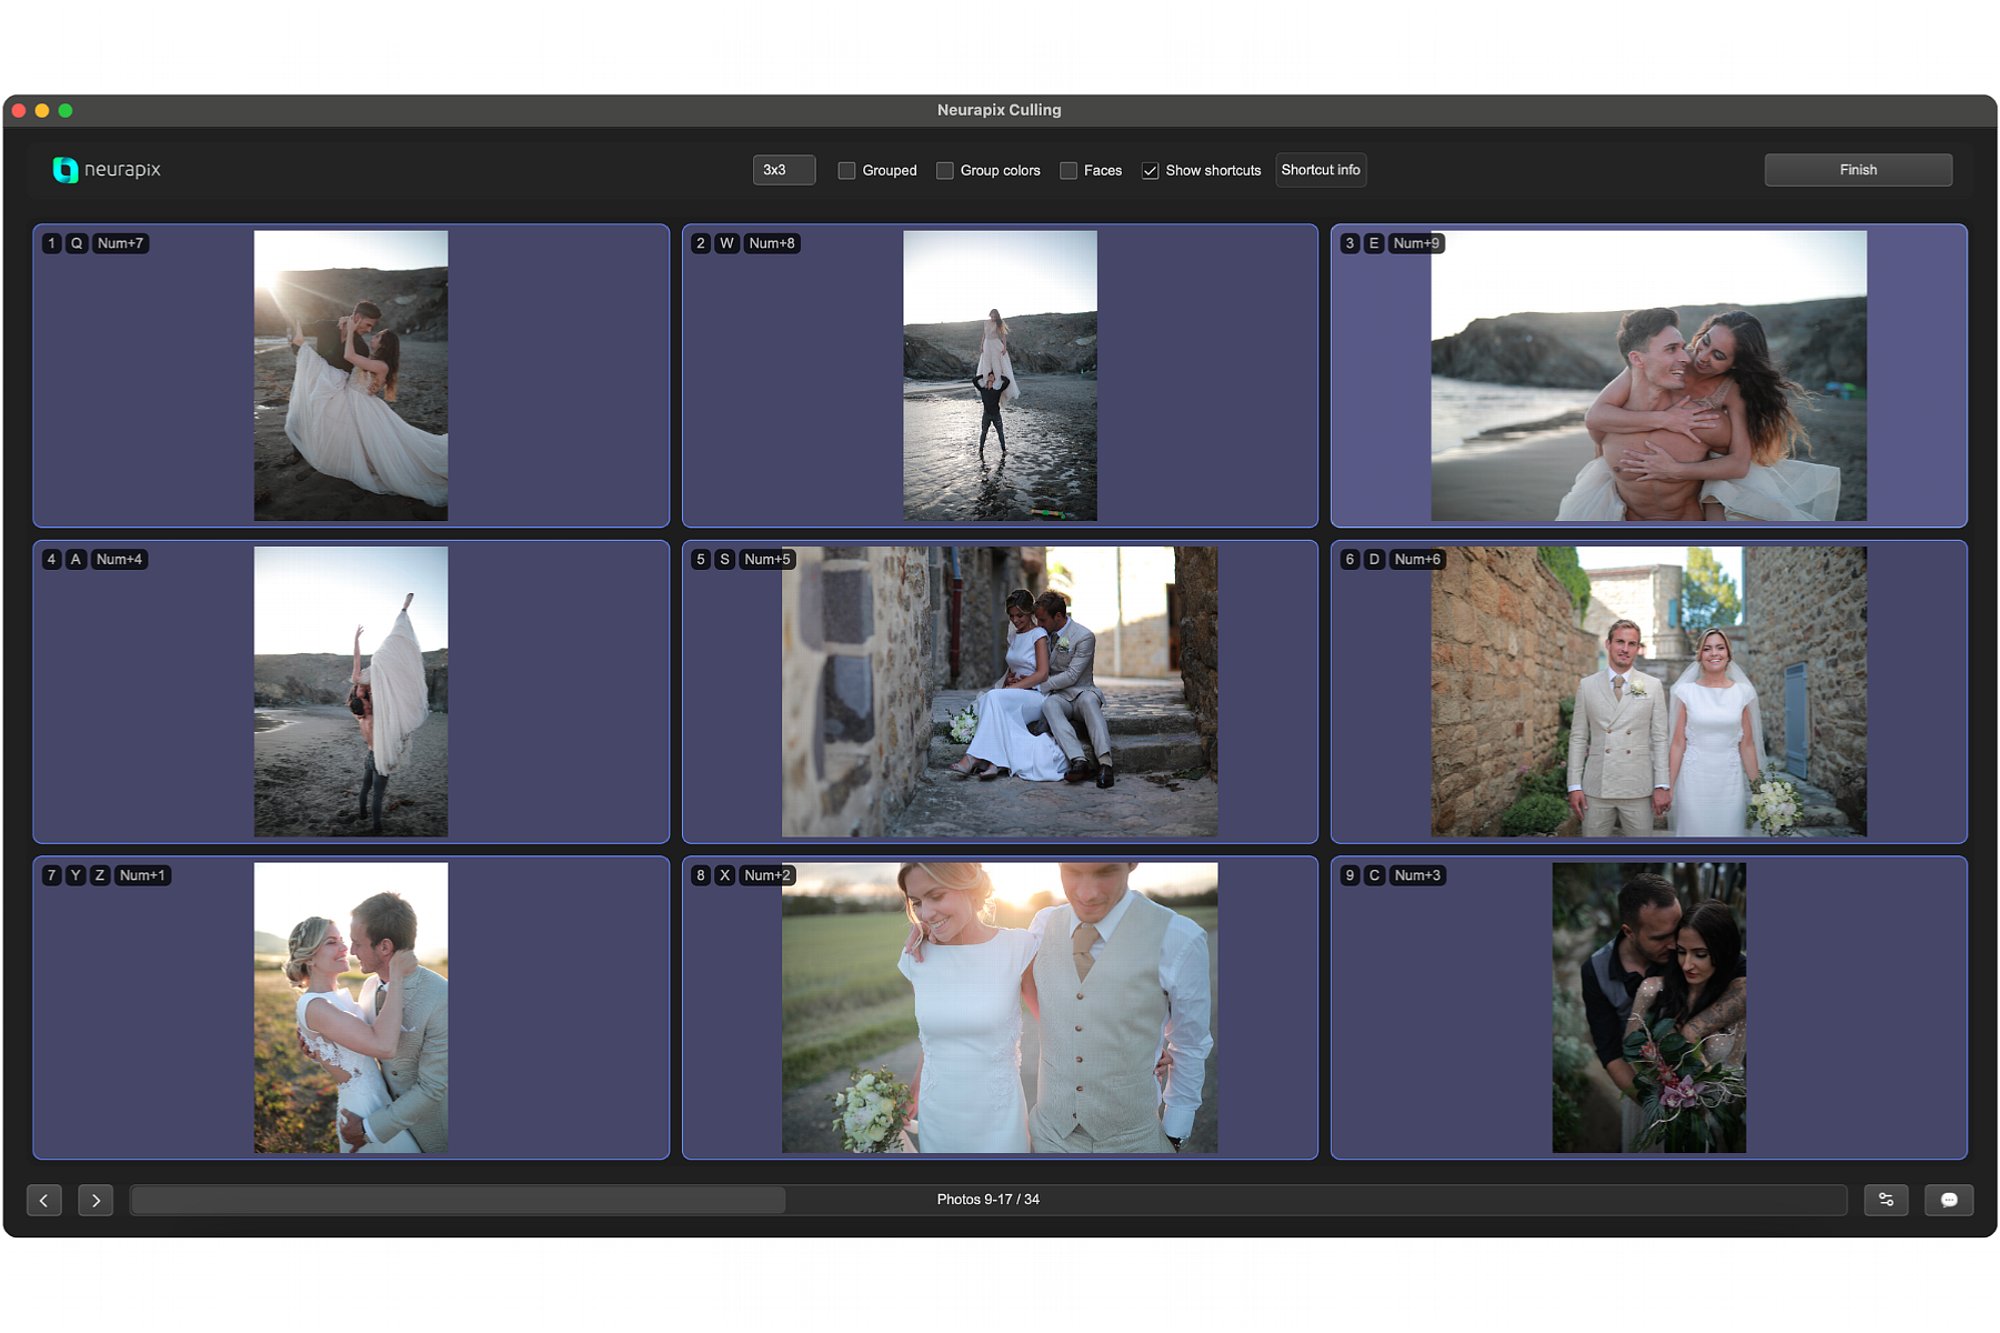Close the Neurapix Culling window
The image size is (2000, 1333).
19,111
